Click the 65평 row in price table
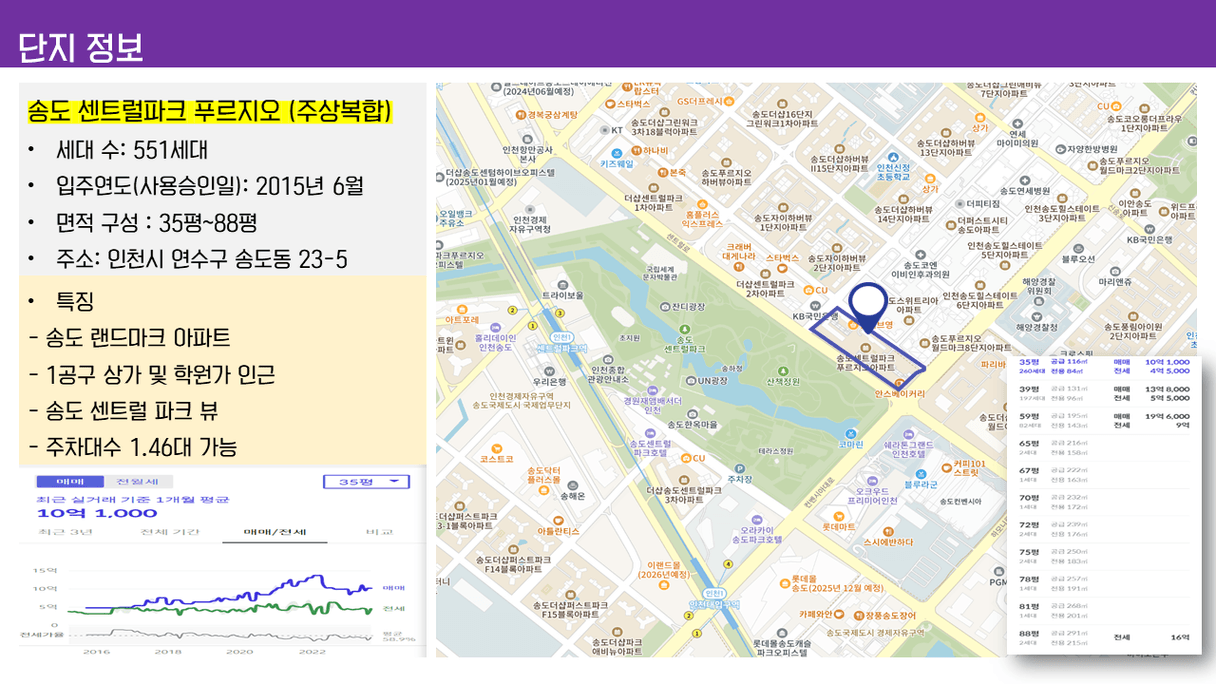Viewport: 1216px width, 684px height. pos(1104,447)
